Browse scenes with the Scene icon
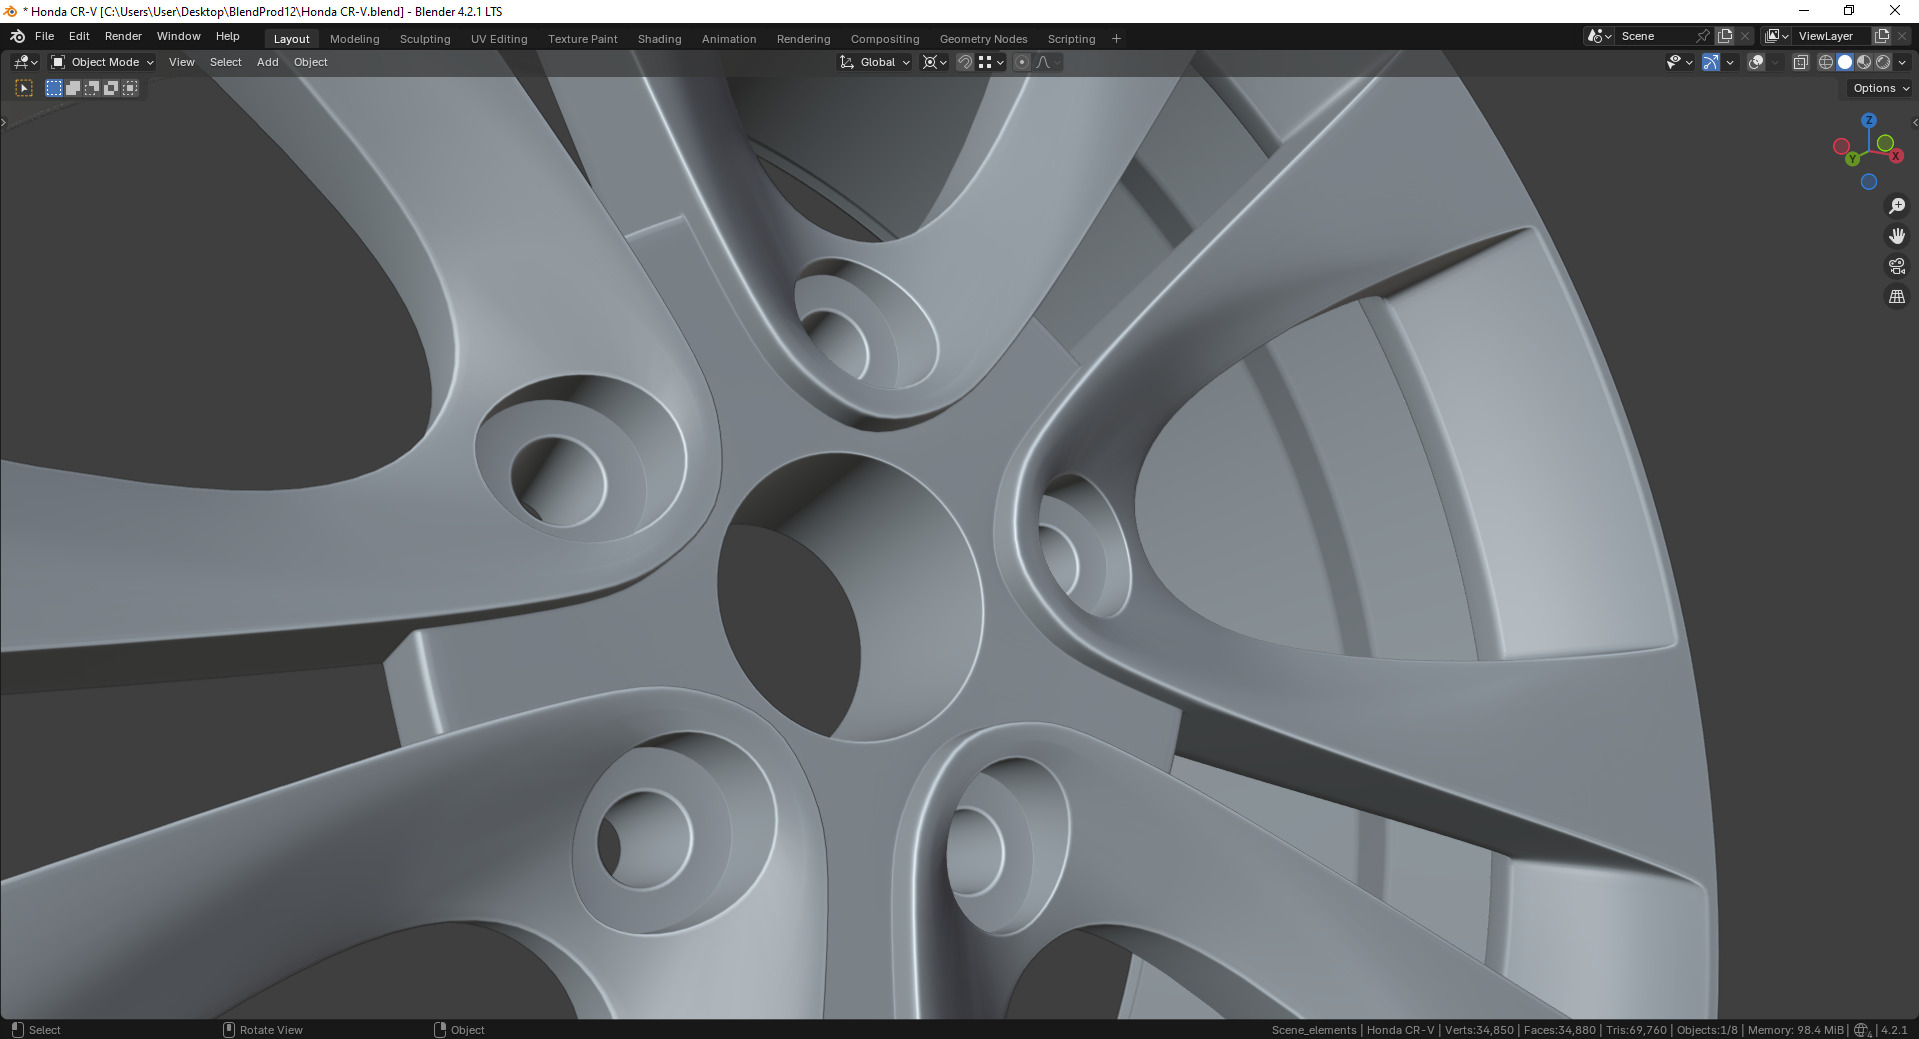The width and height of the screenshot is (1919, 1039). click(x=1600, y=36)
